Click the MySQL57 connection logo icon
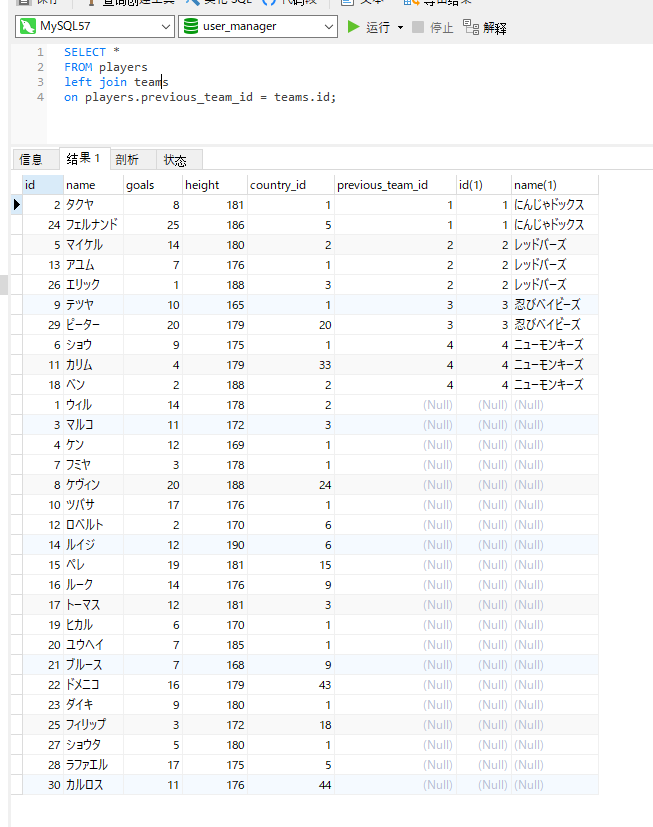This screenshot has height=827, width=653. tap(27, 26)
